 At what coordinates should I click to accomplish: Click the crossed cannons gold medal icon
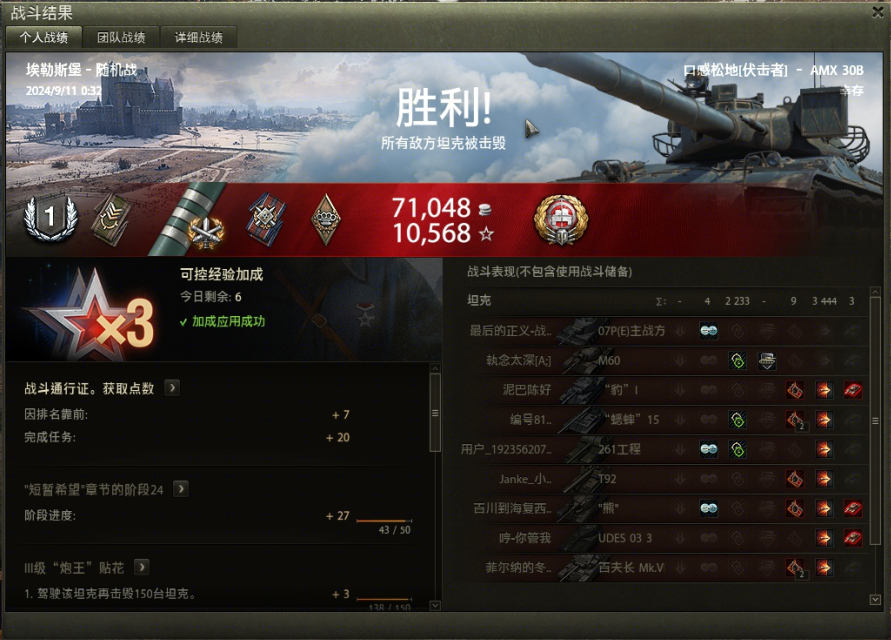[205, 232]
